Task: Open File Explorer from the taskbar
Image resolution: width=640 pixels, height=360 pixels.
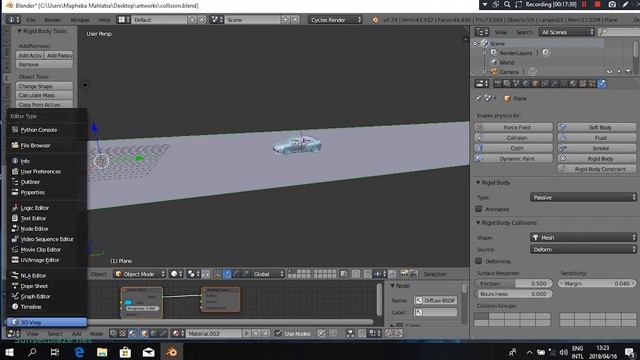Action: pyautogui.click(x=102, y=351)
